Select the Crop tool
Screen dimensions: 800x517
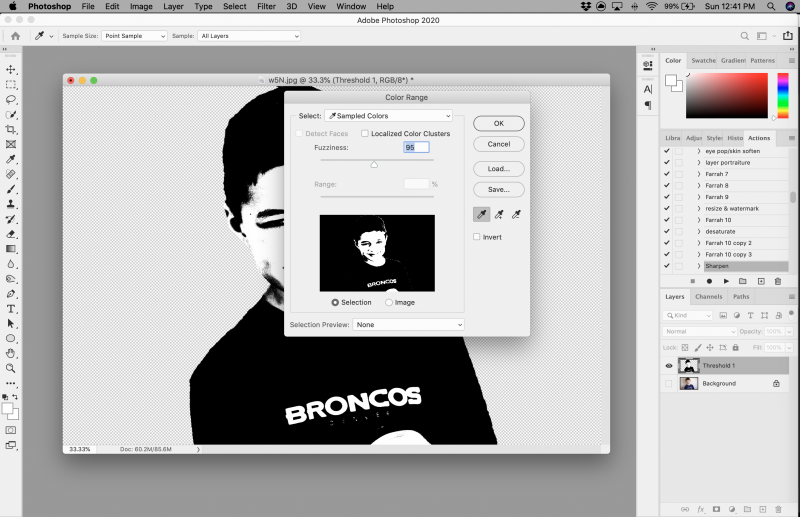pos(11,130)
